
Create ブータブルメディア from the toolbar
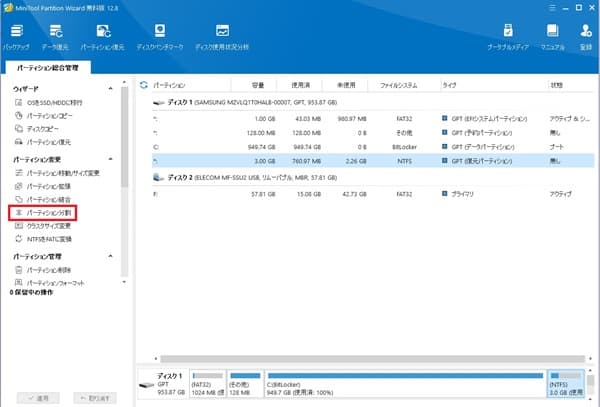508,37
